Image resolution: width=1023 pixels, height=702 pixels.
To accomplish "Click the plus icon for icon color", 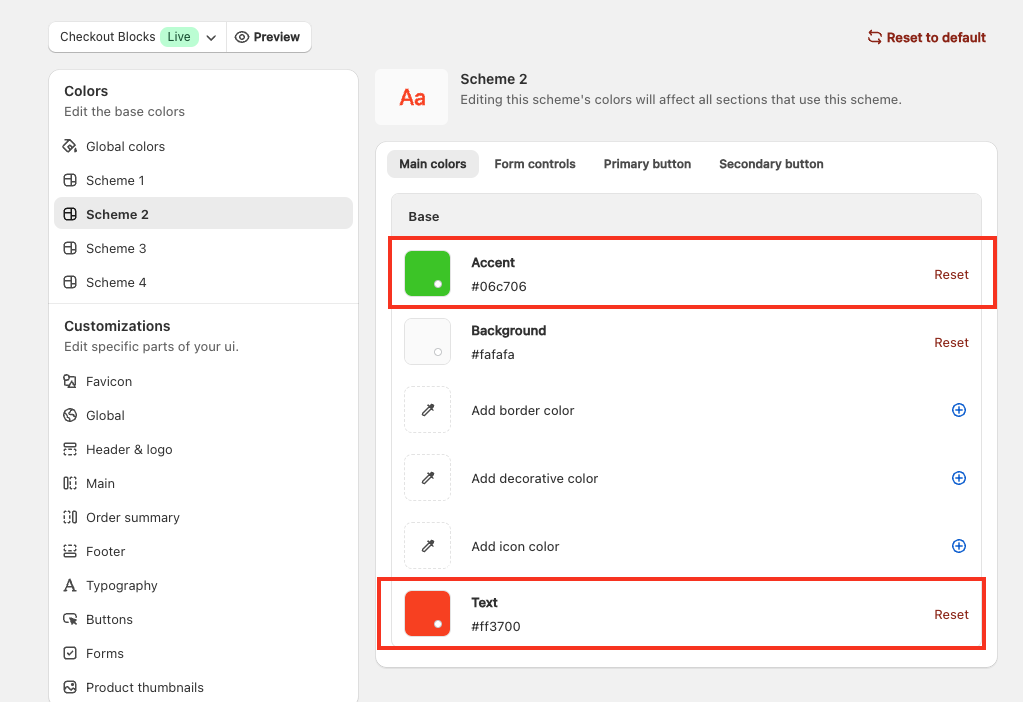I will [958, 546].
